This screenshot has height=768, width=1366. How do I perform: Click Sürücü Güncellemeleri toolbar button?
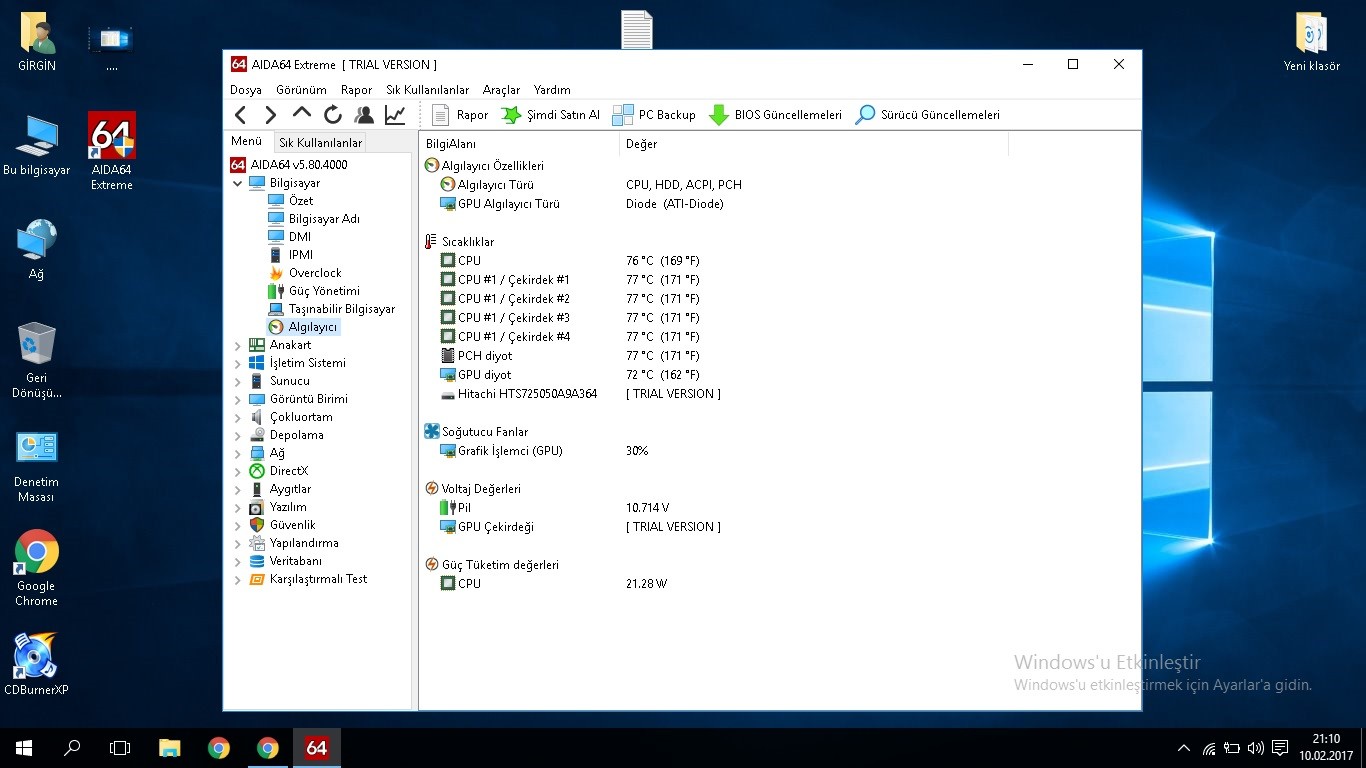(927, 115)
